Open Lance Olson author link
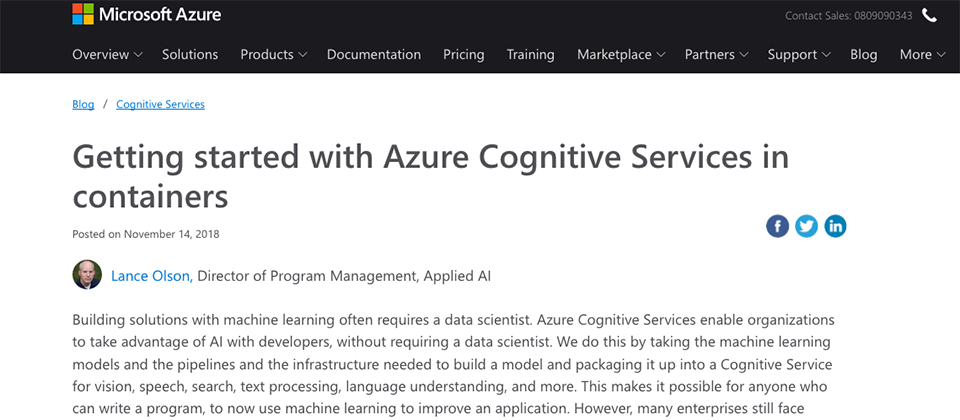Image resolution: width=960 pixels, height=420 pixels. pyautogui.click(x=152, y=276)
